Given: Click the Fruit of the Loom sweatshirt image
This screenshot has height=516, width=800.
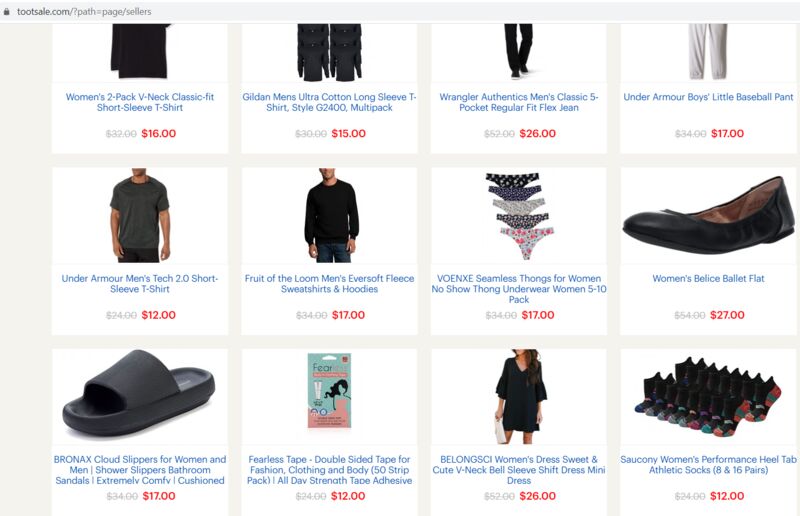Looking at the screenshot, I should pos(330,215).
